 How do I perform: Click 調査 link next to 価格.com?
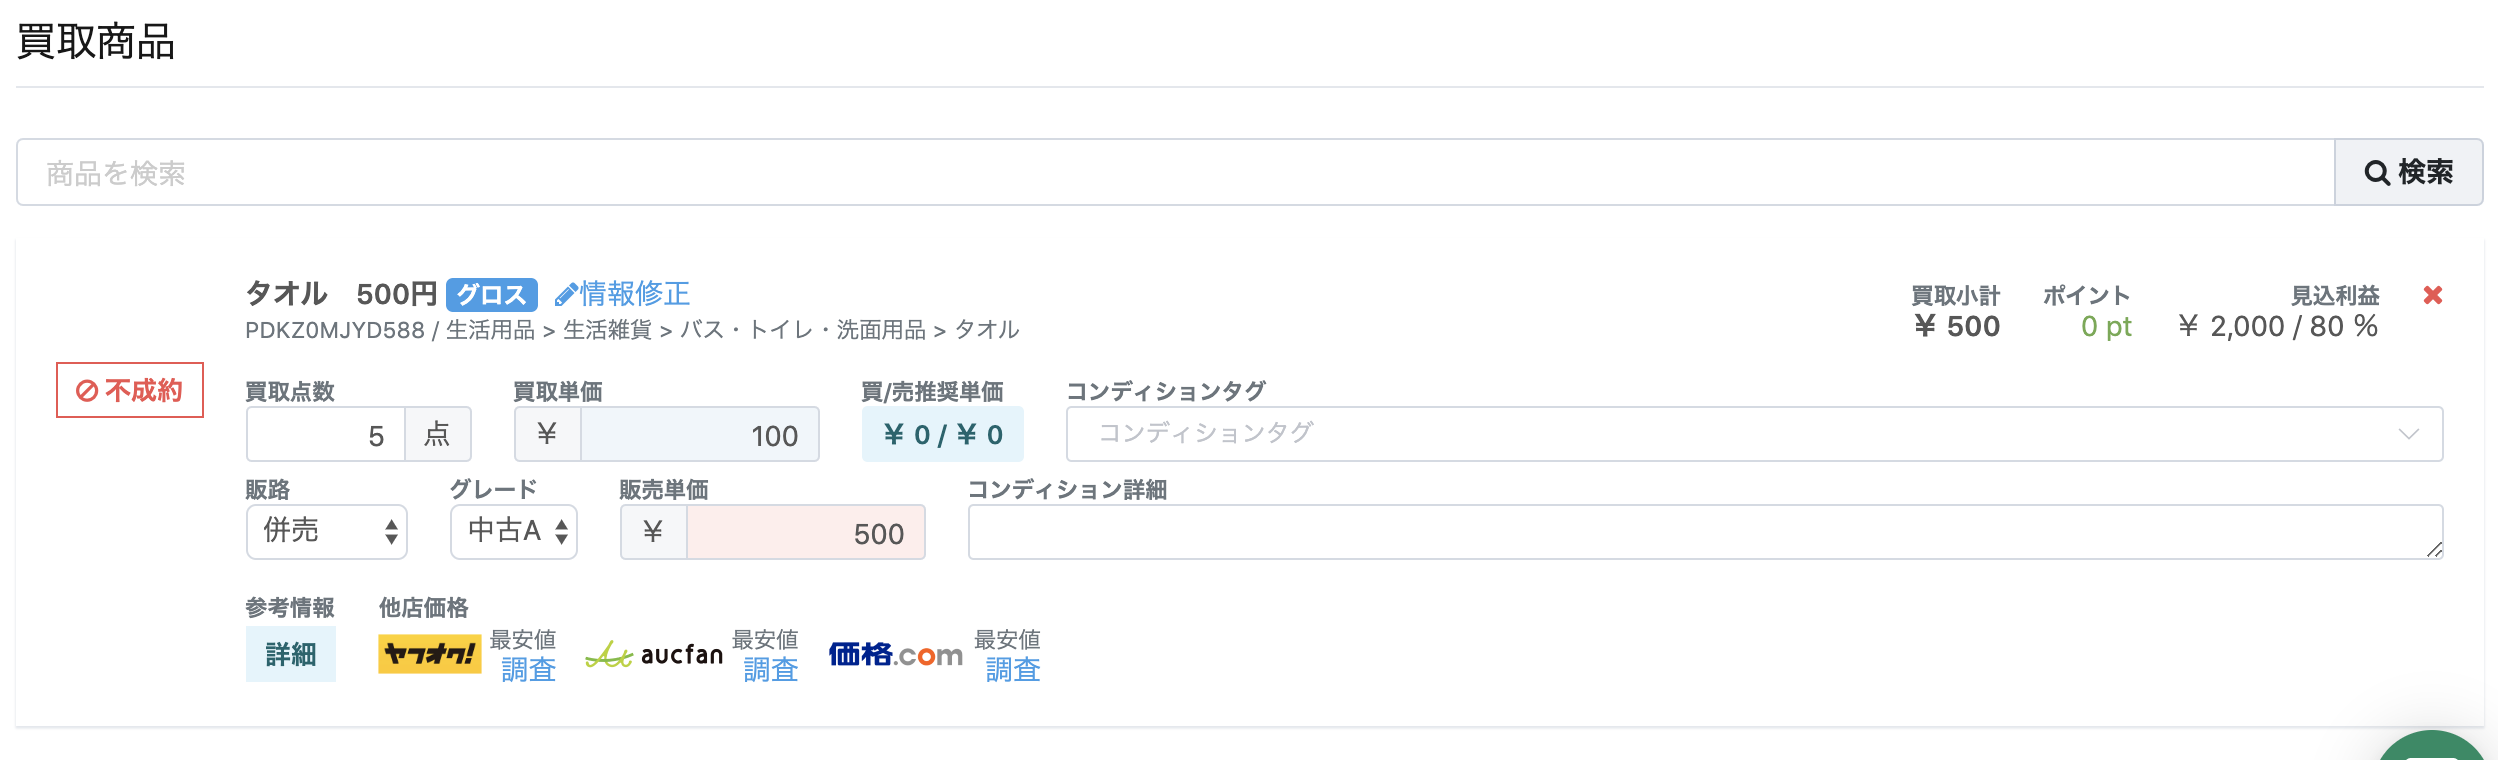pyautogui.click(x=1013, y=670)
